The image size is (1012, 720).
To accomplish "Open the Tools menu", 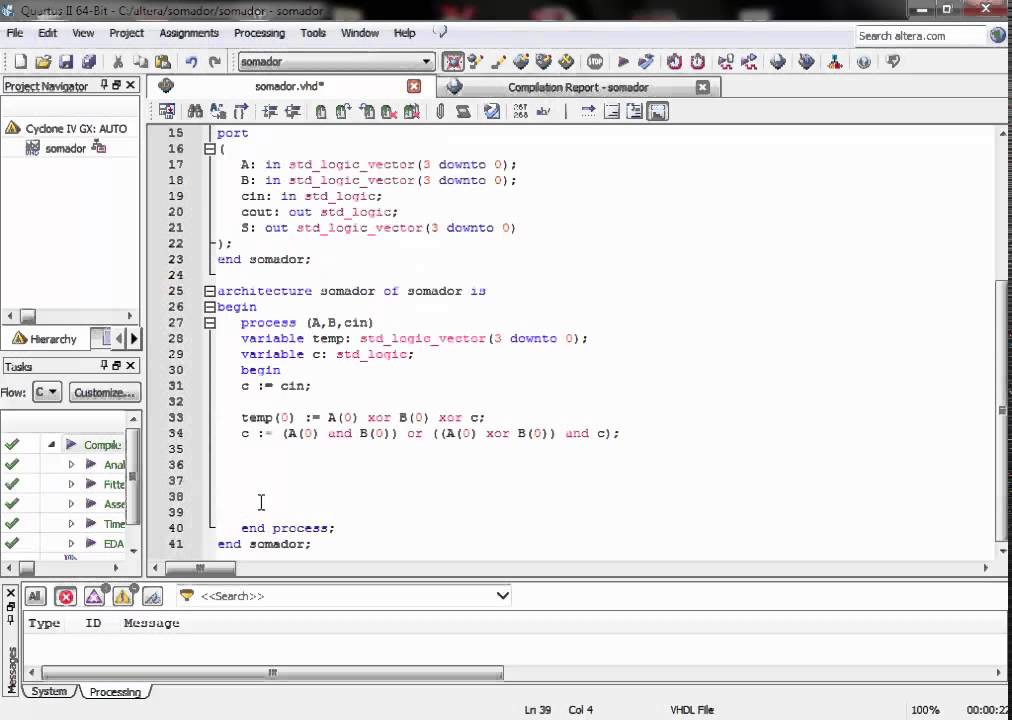I will tap(313, 33).
